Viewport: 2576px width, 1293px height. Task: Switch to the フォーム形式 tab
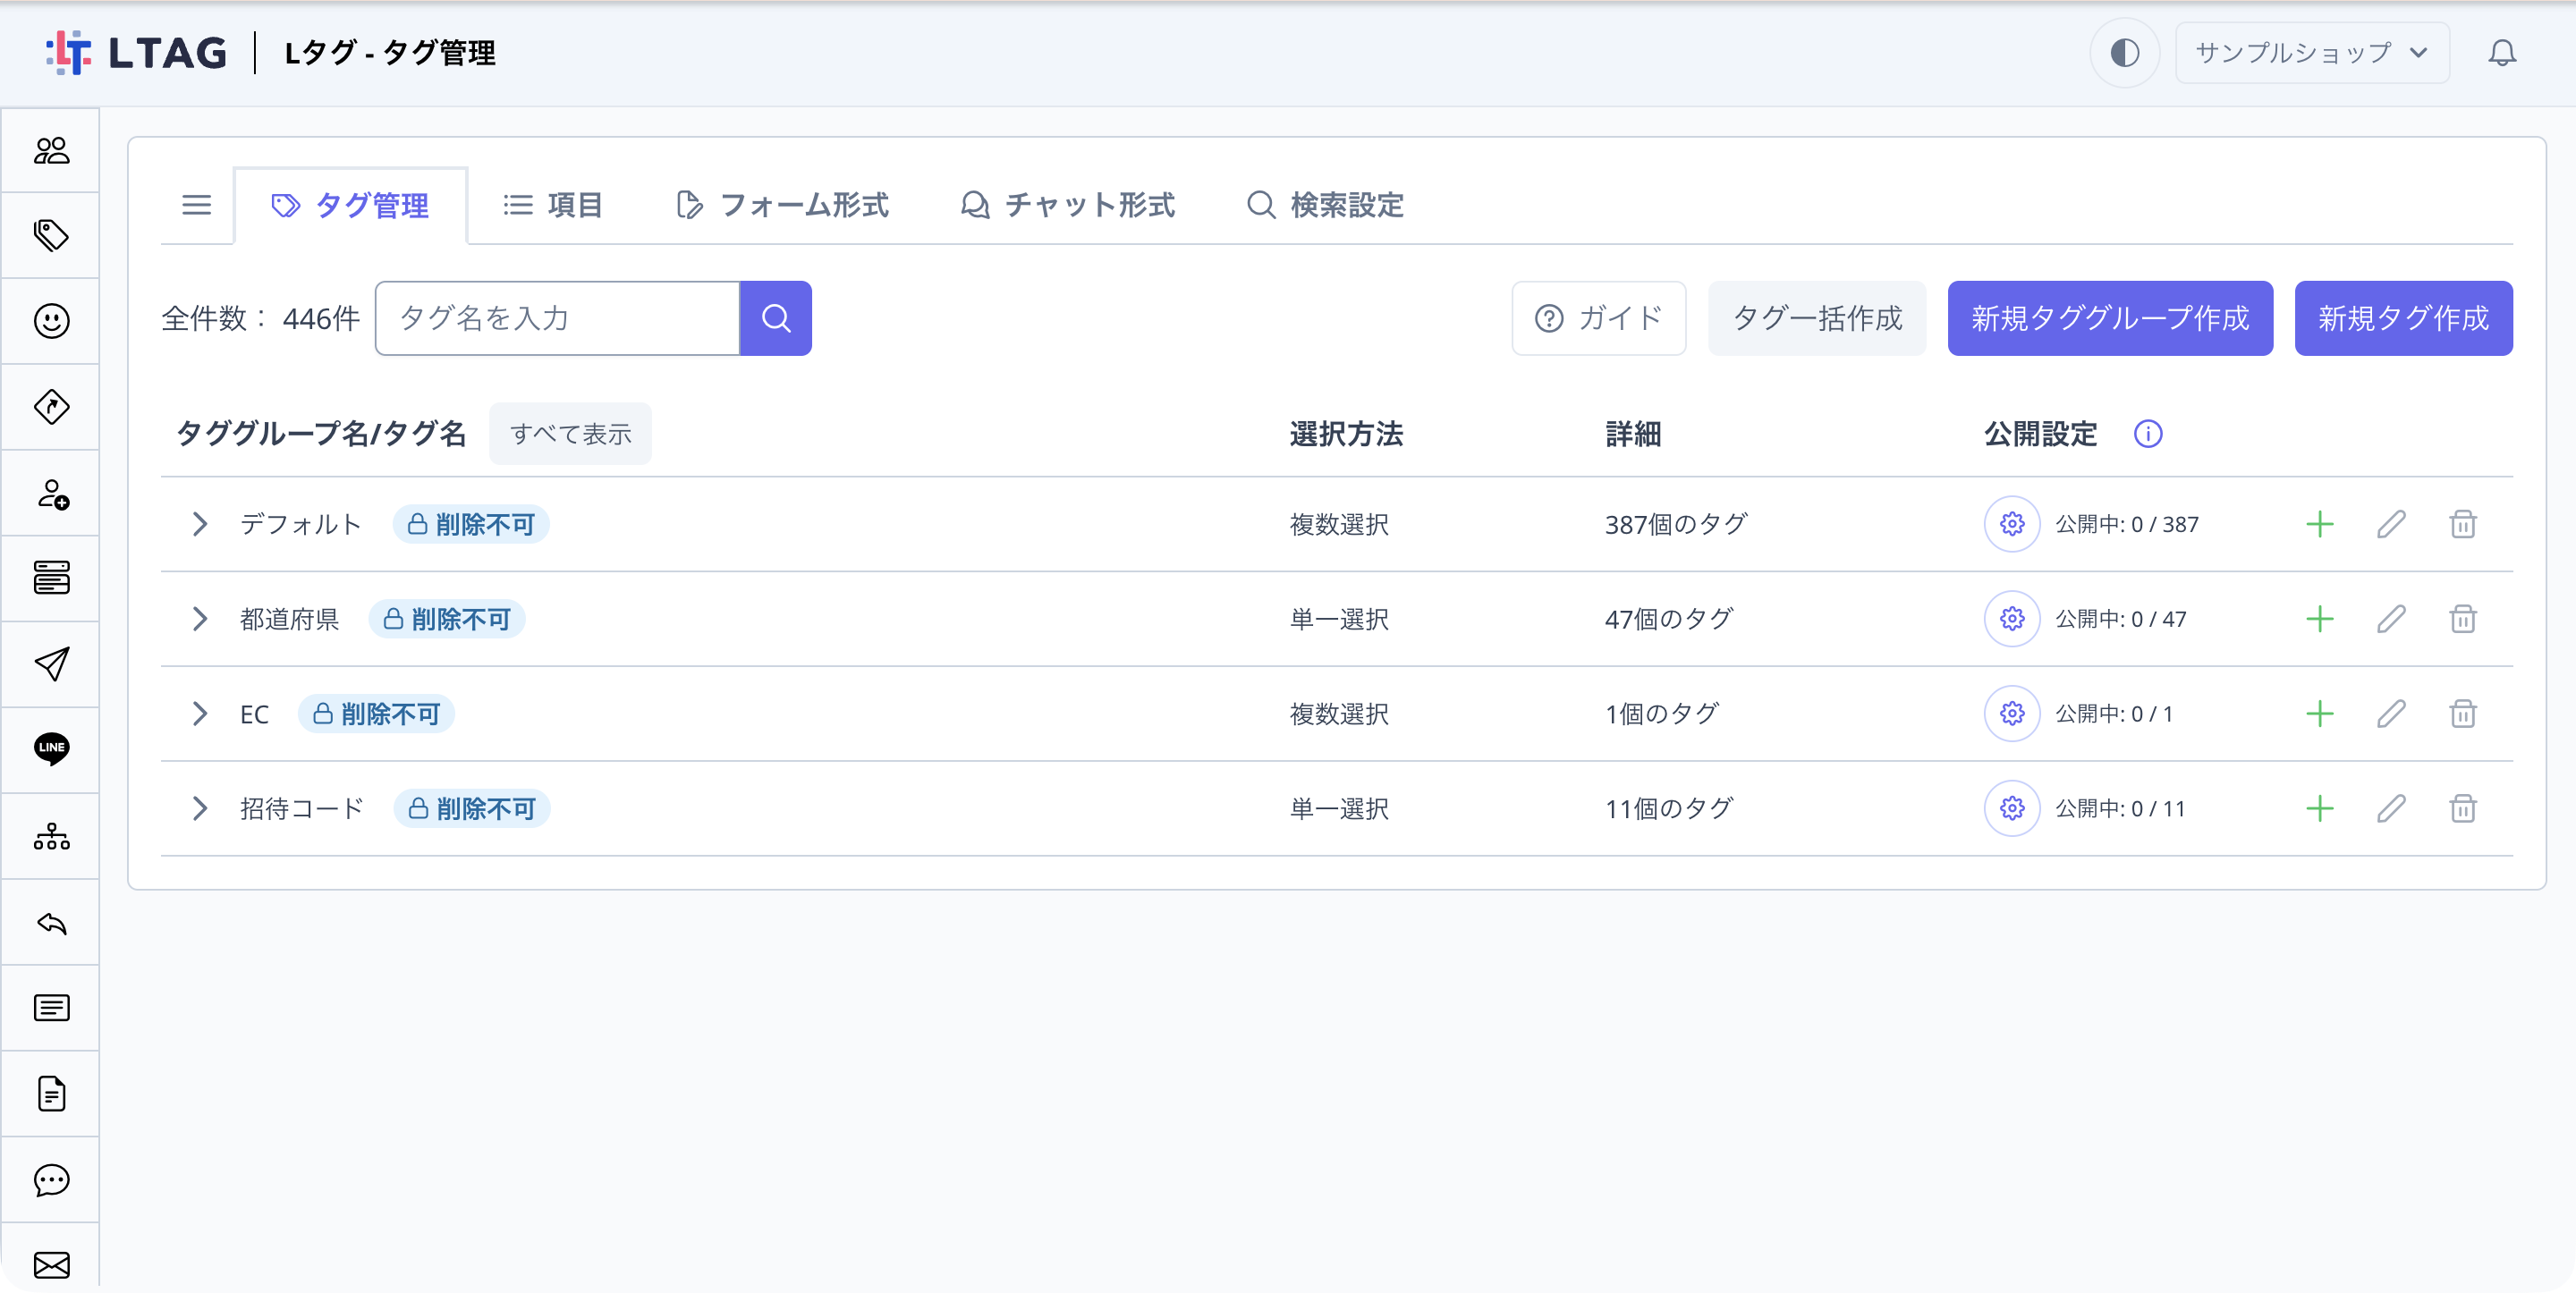(x=782, y=205)
